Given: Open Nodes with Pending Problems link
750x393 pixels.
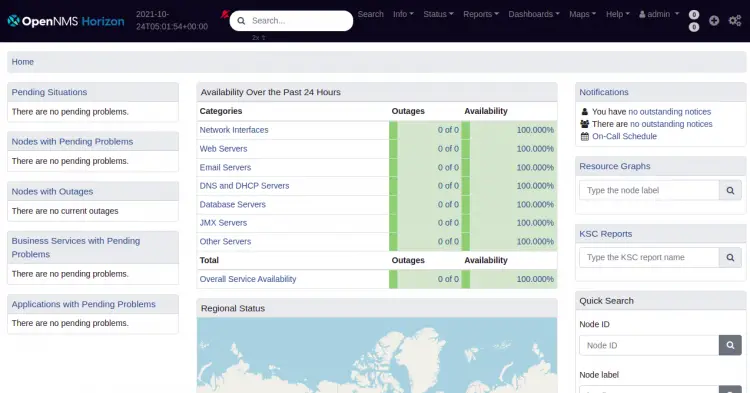Looking at the screenshot, I should pyautogui.click(x=72, y=142).
